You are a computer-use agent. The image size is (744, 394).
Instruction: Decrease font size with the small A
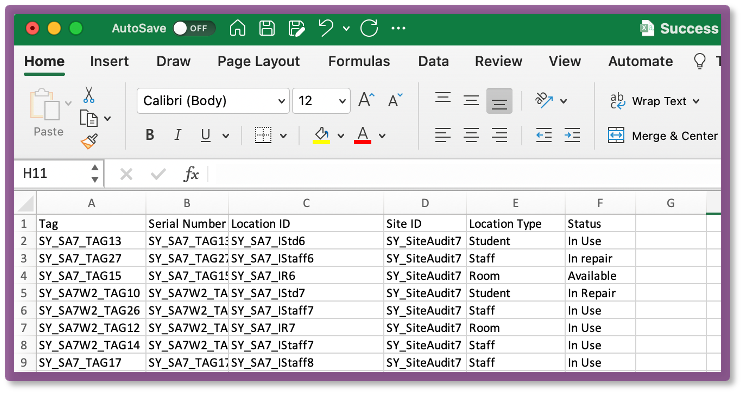coord(395,100)
